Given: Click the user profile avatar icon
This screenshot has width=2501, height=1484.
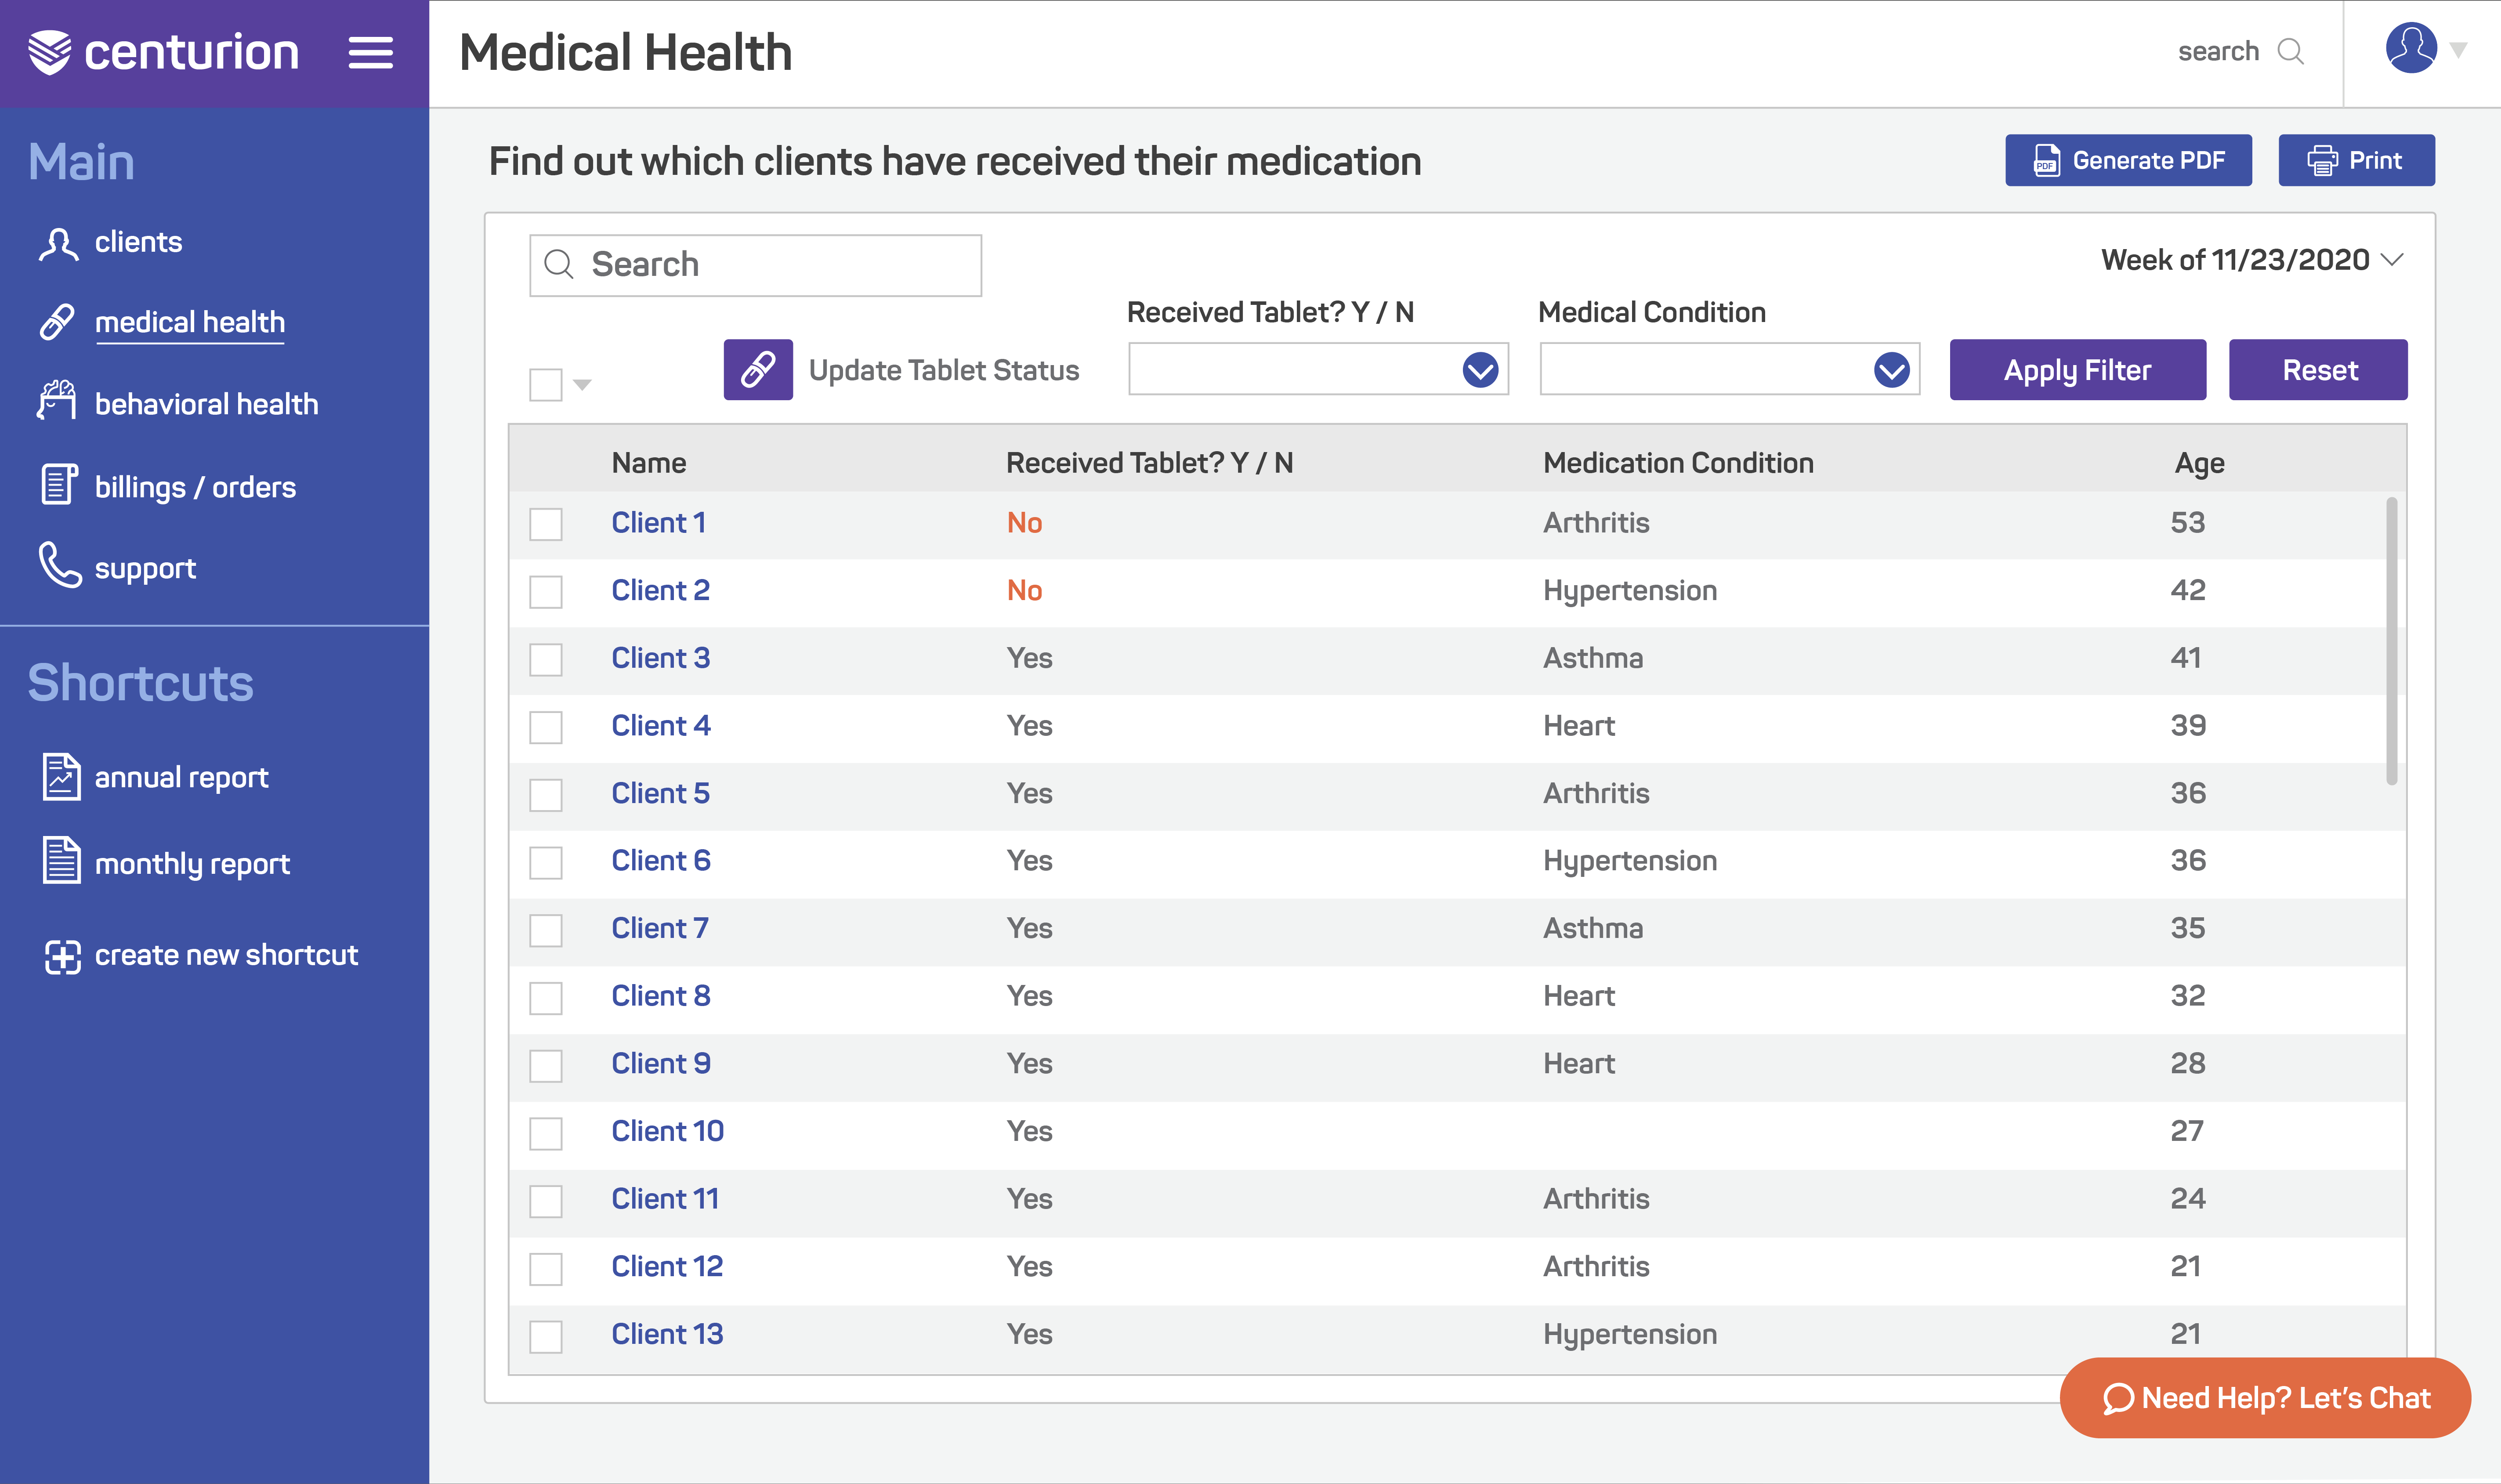Looking at the screenshot, I should (2411, 48).
